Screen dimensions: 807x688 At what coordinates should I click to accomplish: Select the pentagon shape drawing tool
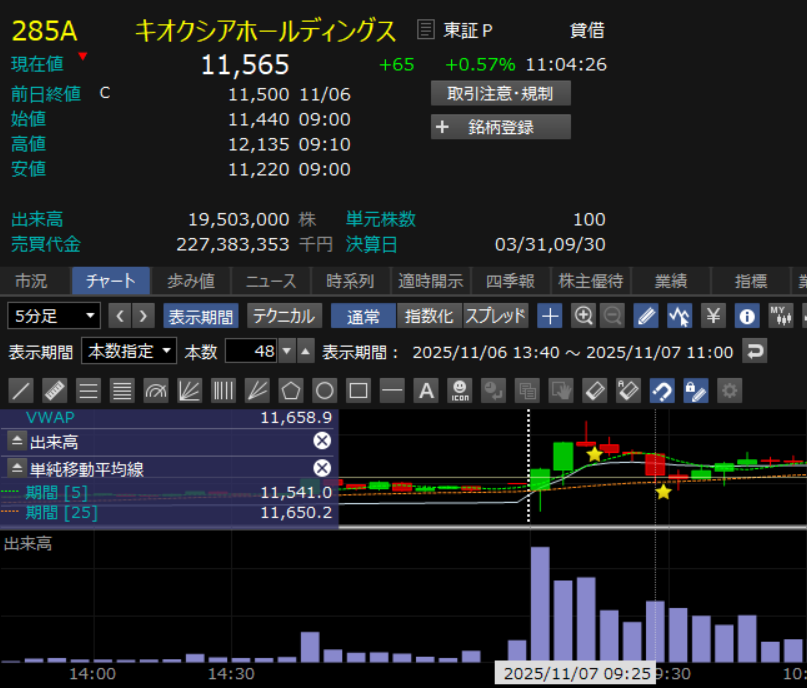290,390
